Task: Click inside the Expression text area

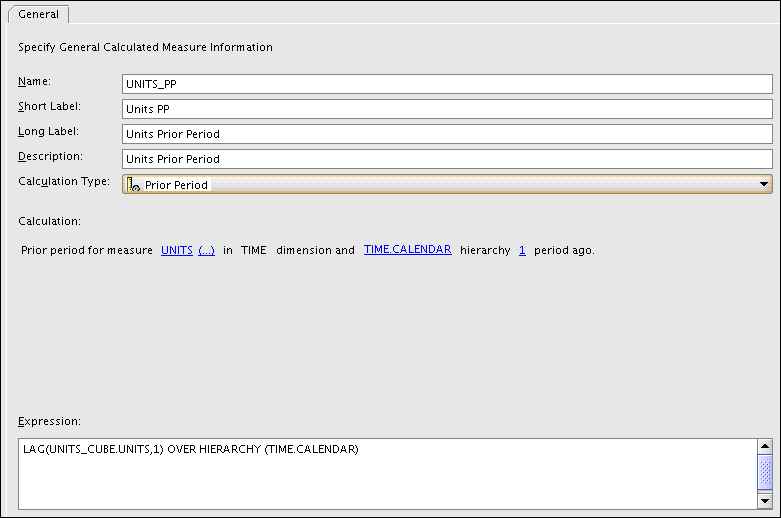Action: [387, 473]
